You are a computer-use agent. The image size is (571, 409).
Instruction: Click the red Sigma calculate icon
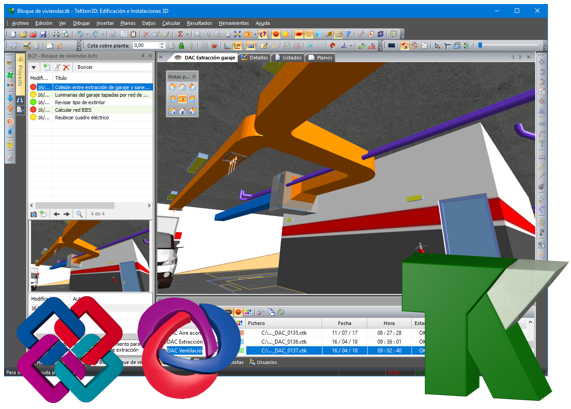tap(180, 34)
